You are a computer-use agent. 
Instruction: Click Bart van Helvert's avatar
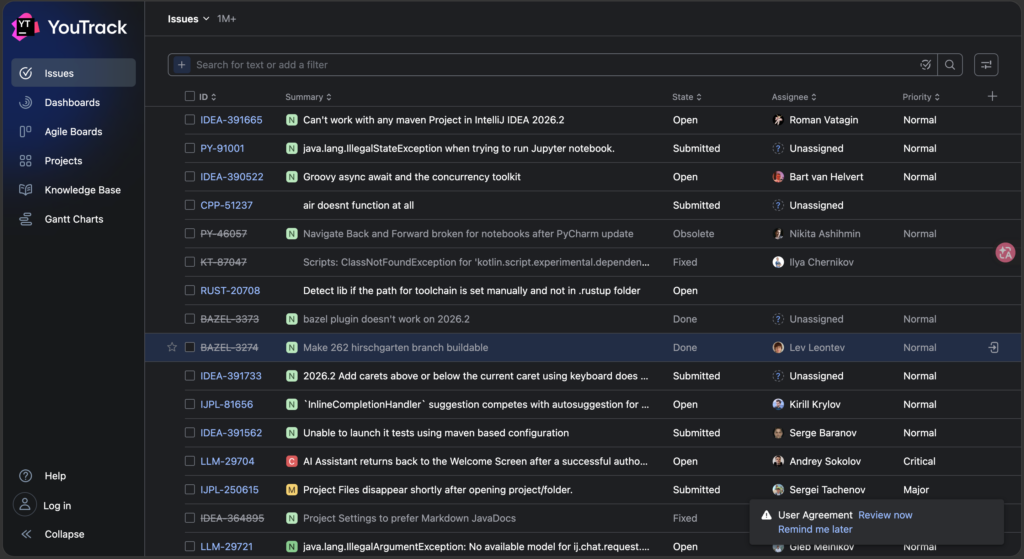pos(778,176)
